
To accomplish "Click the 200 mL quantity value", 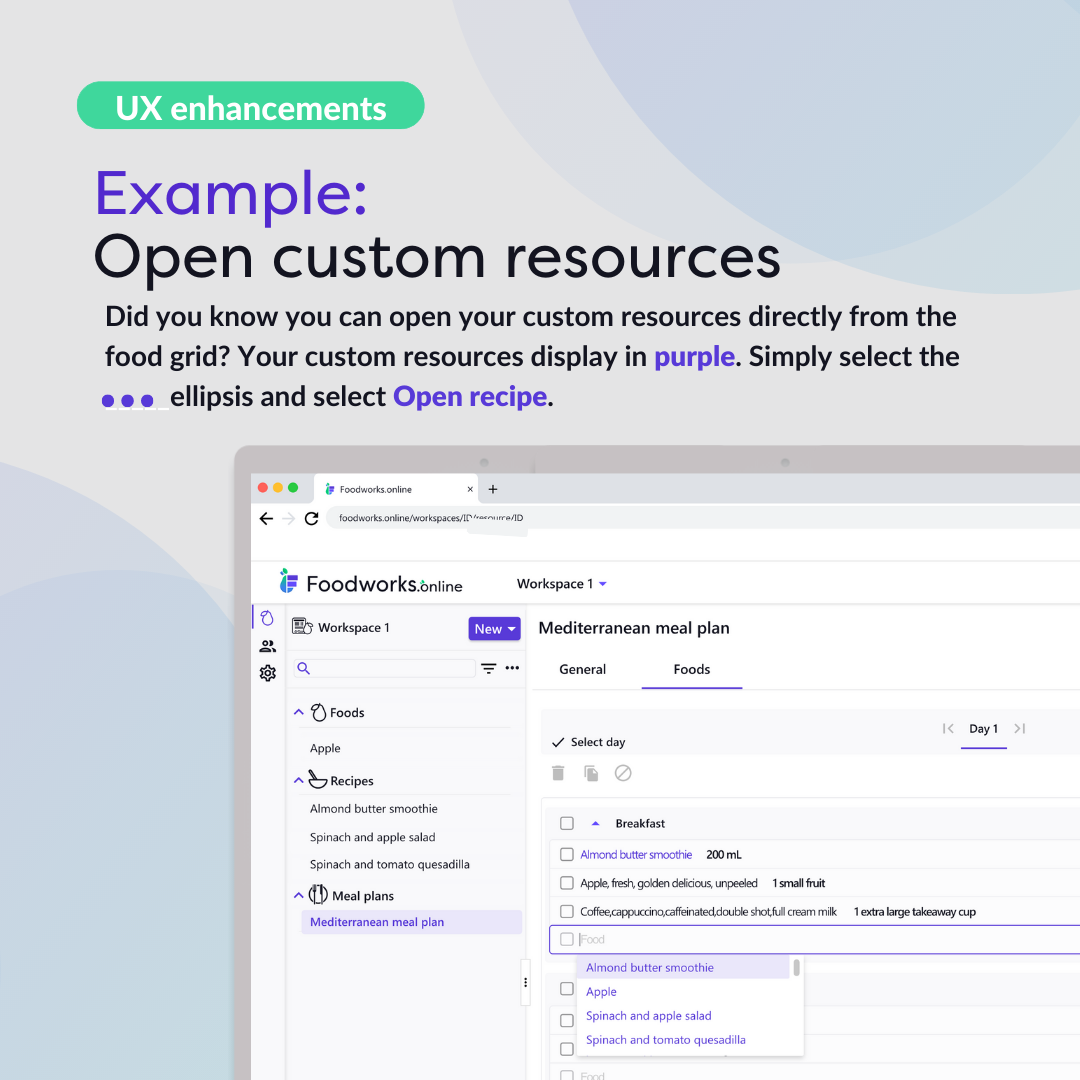I will pos(724,854).
